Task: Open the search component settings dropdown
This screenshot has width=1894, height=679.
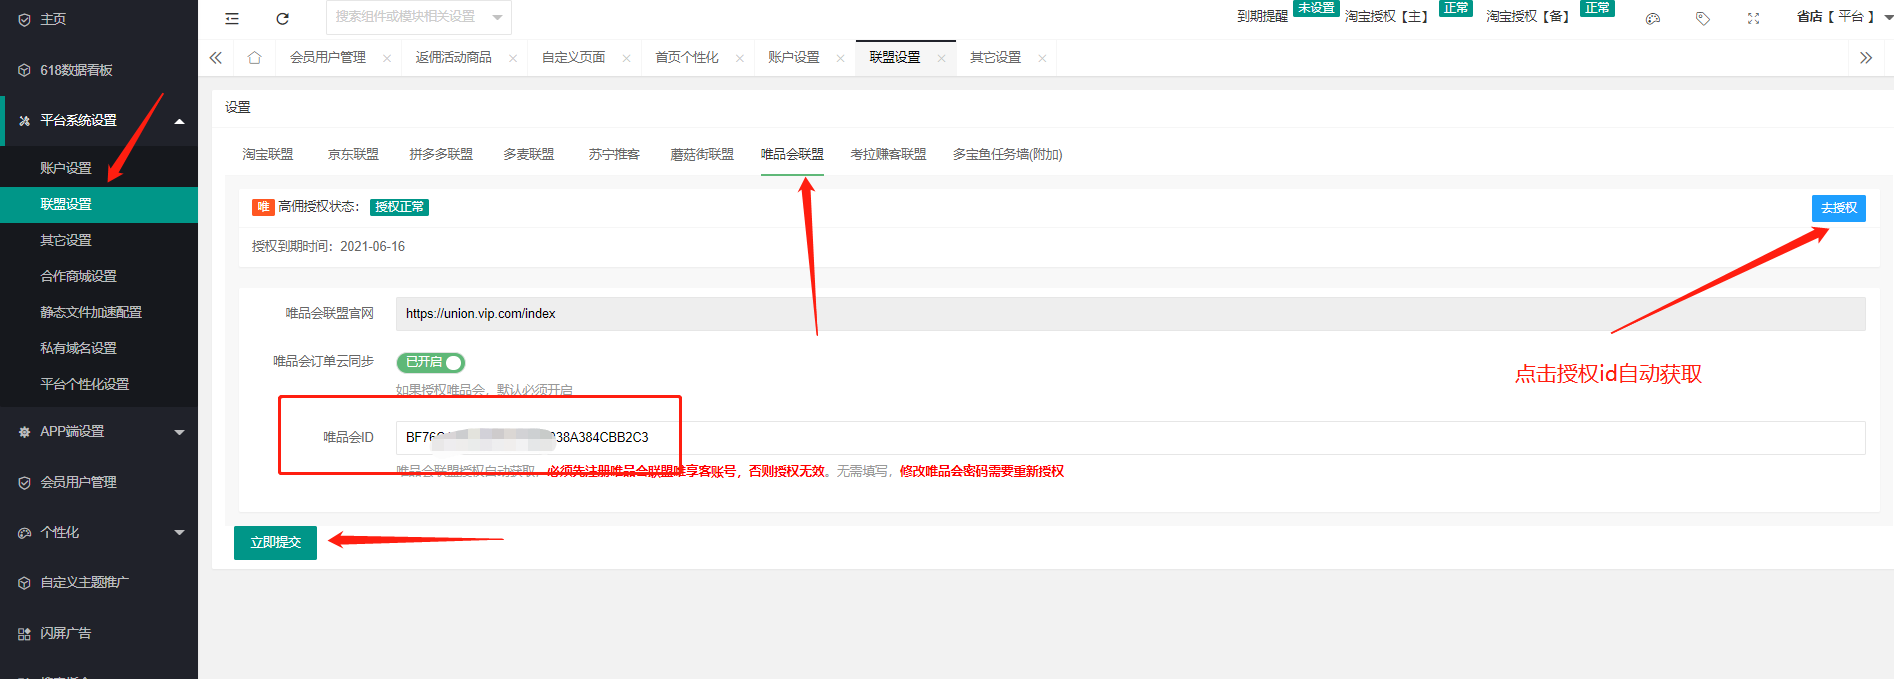Action: (x=419, y=17)
